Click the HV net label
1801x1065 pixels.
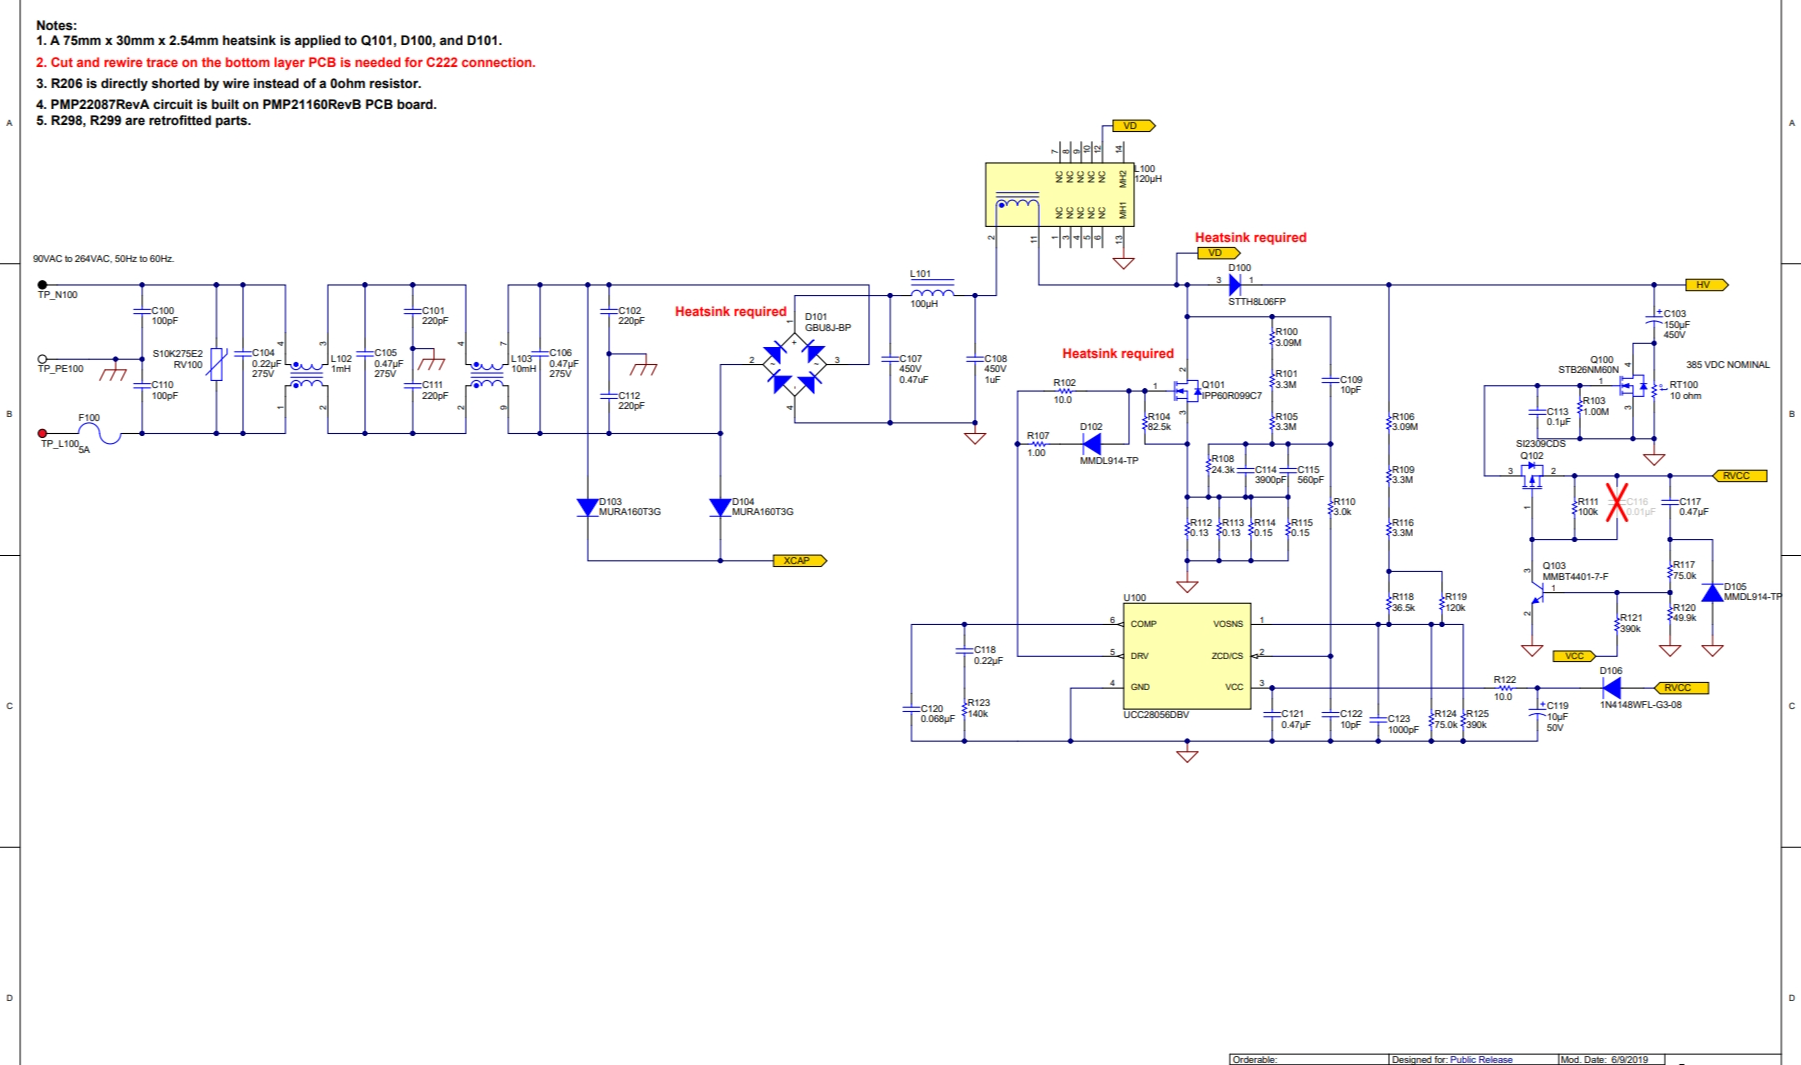pos(1706,285)
